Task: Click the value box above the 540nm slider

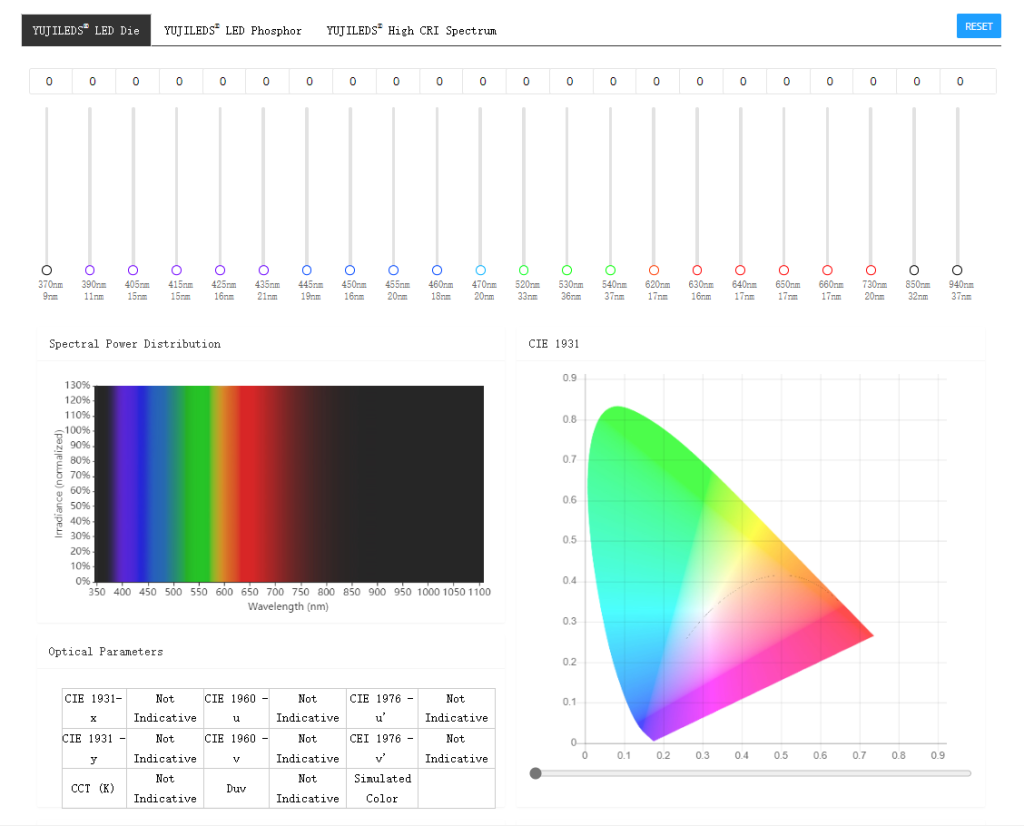Action: point(614,81)
